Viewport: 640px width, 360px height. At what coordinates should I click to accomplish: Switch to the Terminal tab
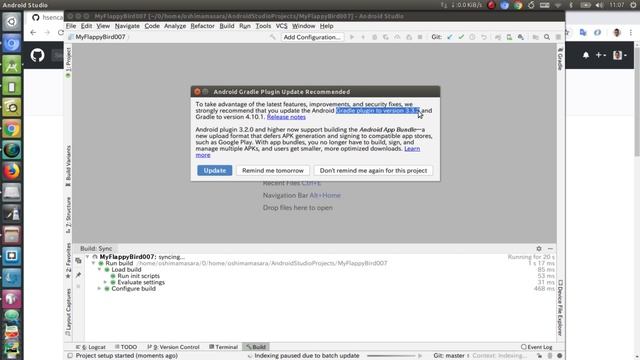pyautogui.click(x=223, y=347)
